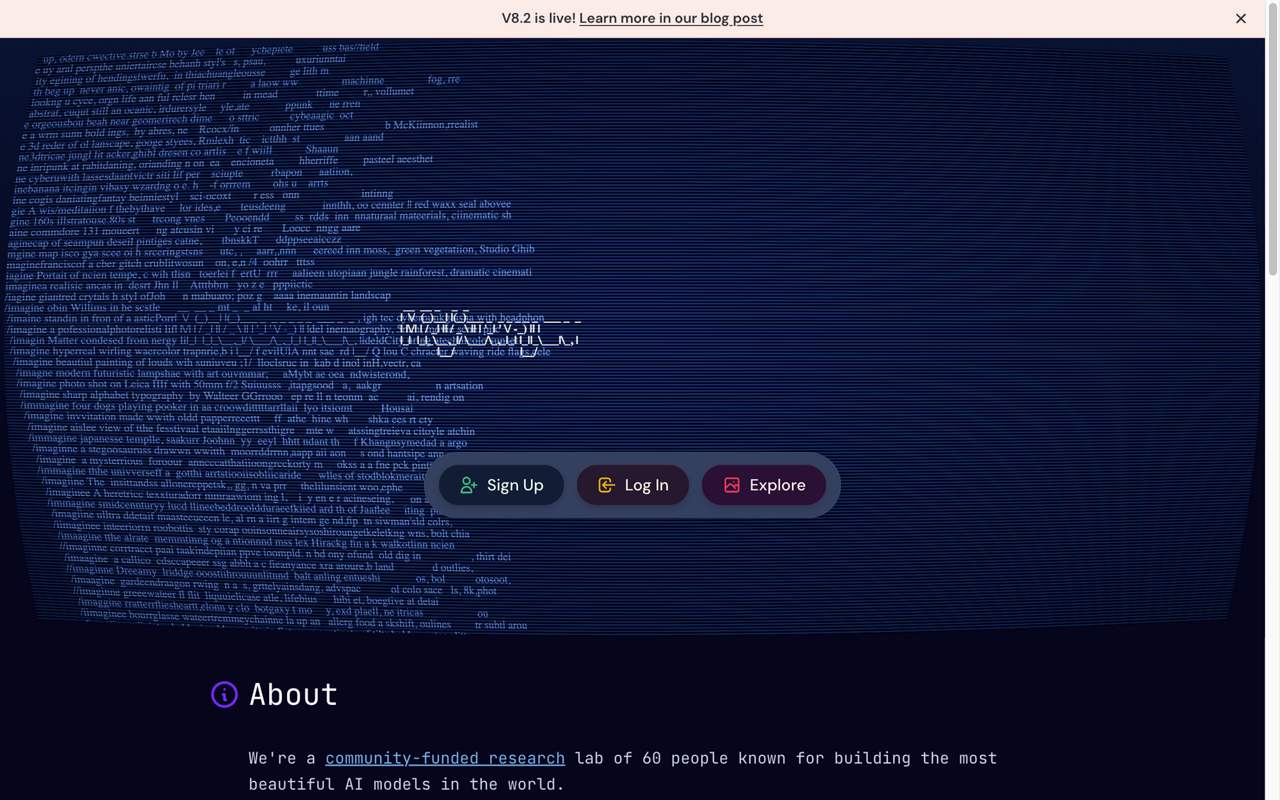Click the About heading

[x=293, y=694]
